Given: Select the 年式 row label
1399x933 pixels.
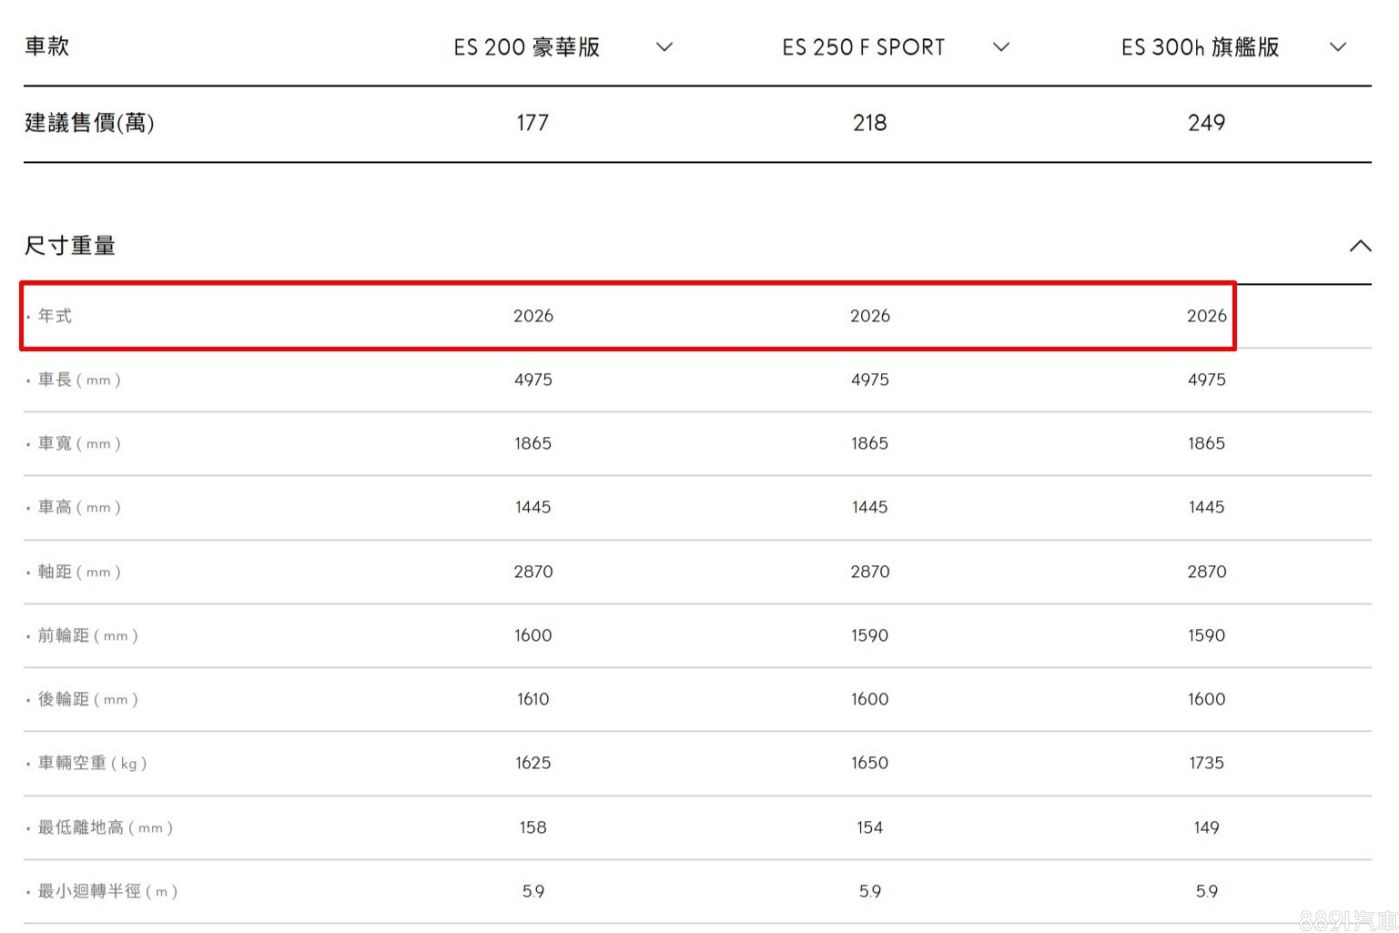Looking at the screenshot, I should click(x=55, y=316).
